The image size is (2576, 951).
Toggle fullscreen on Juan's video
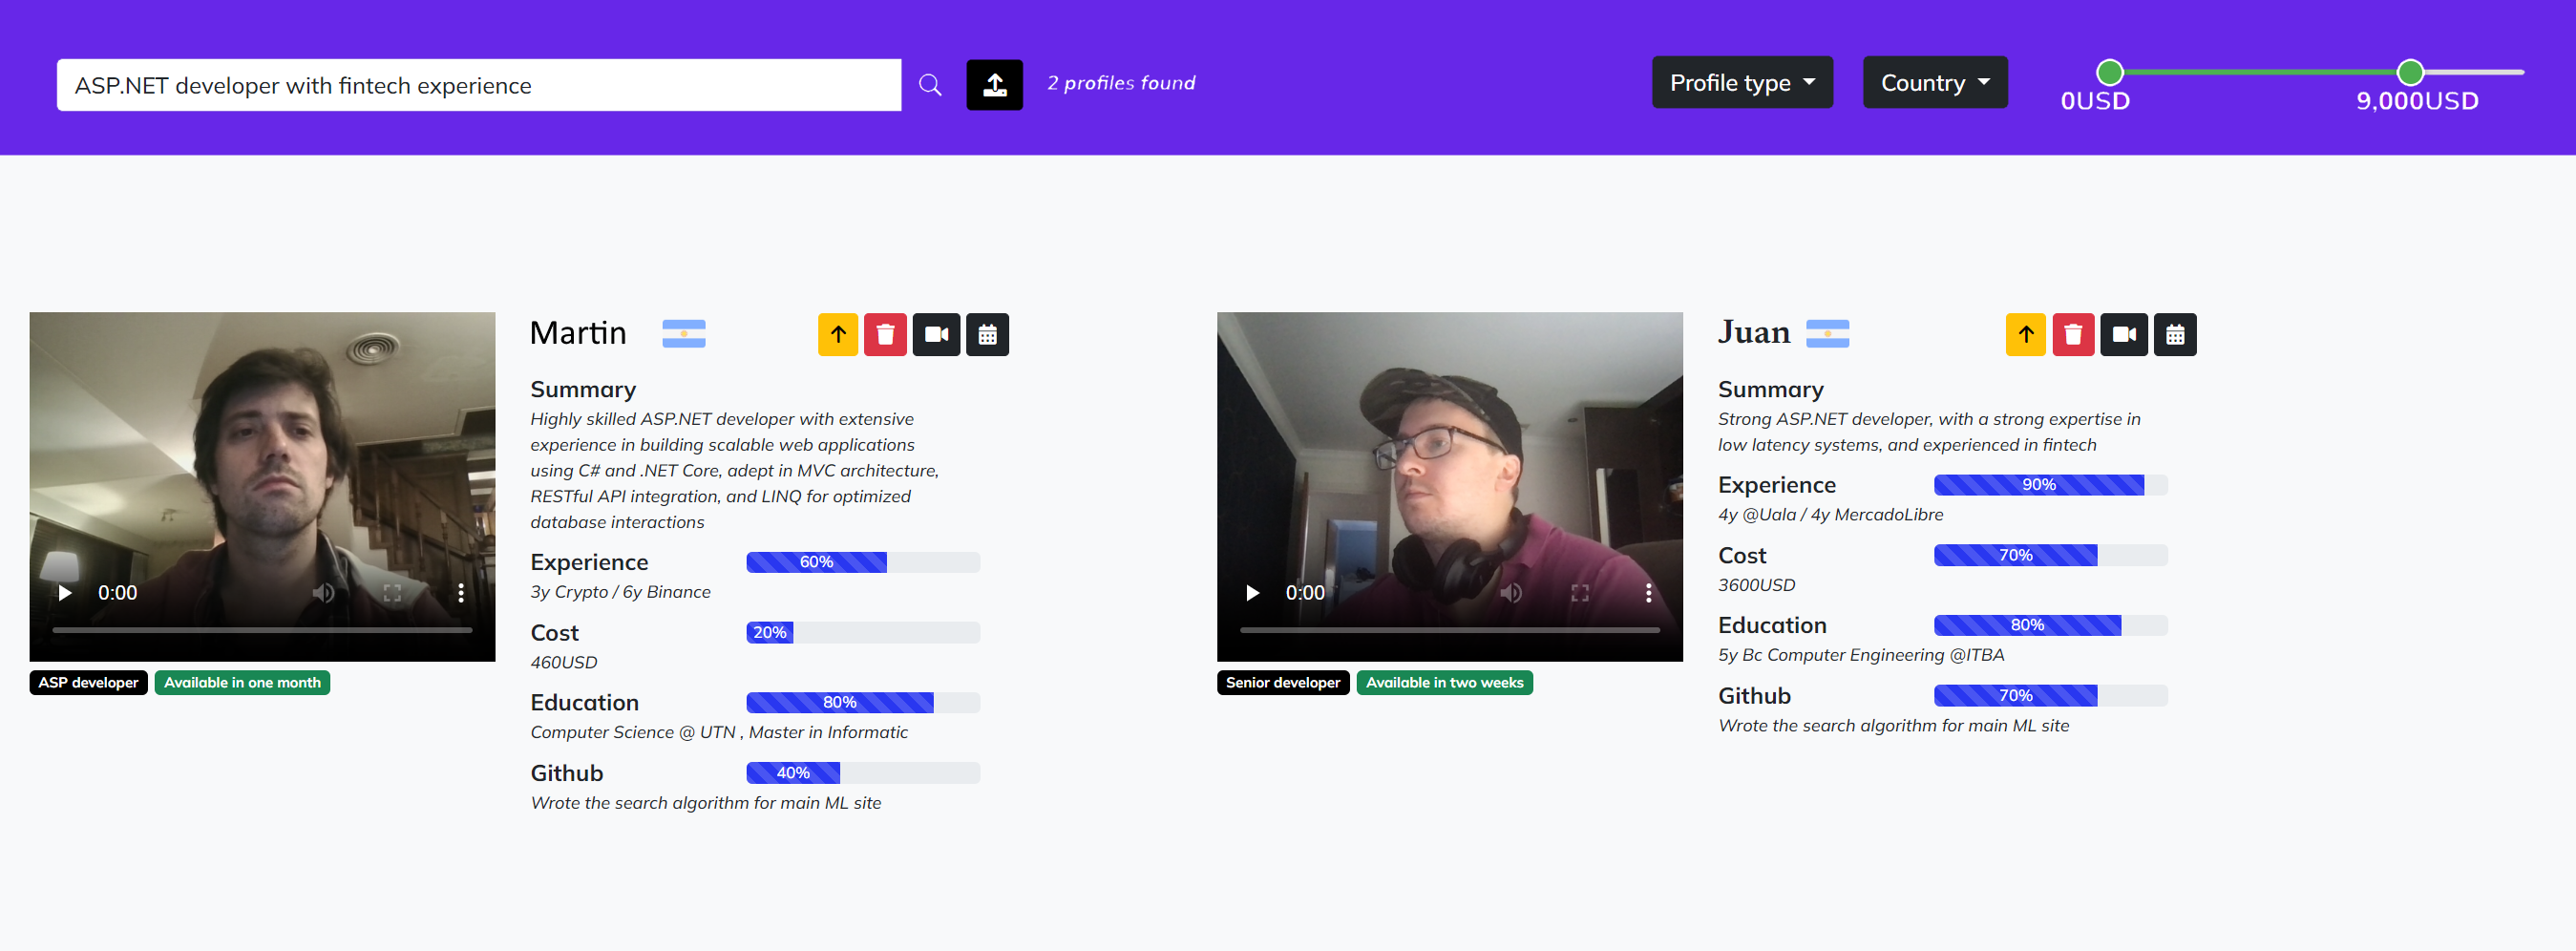[x=1580, y=593]
